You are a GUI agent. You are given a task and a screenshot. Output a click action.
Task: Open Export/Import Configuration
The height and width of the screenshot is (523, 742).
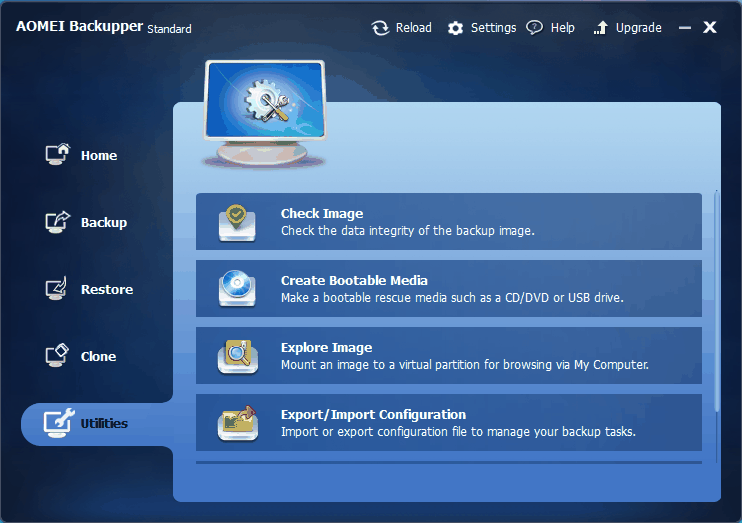point(449,422)
